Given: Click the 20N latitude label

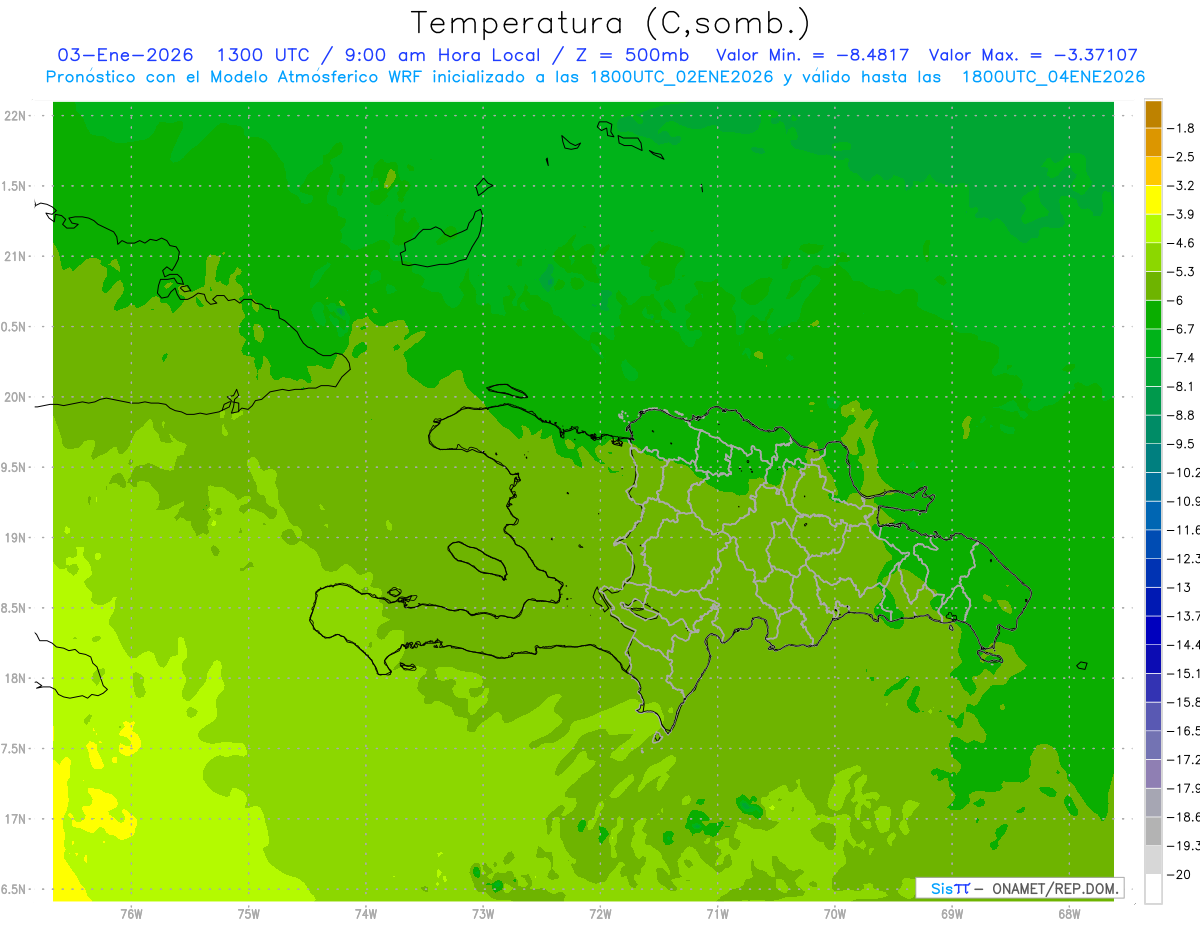Looking at the screenshot, I should click(x=16, y=397).
